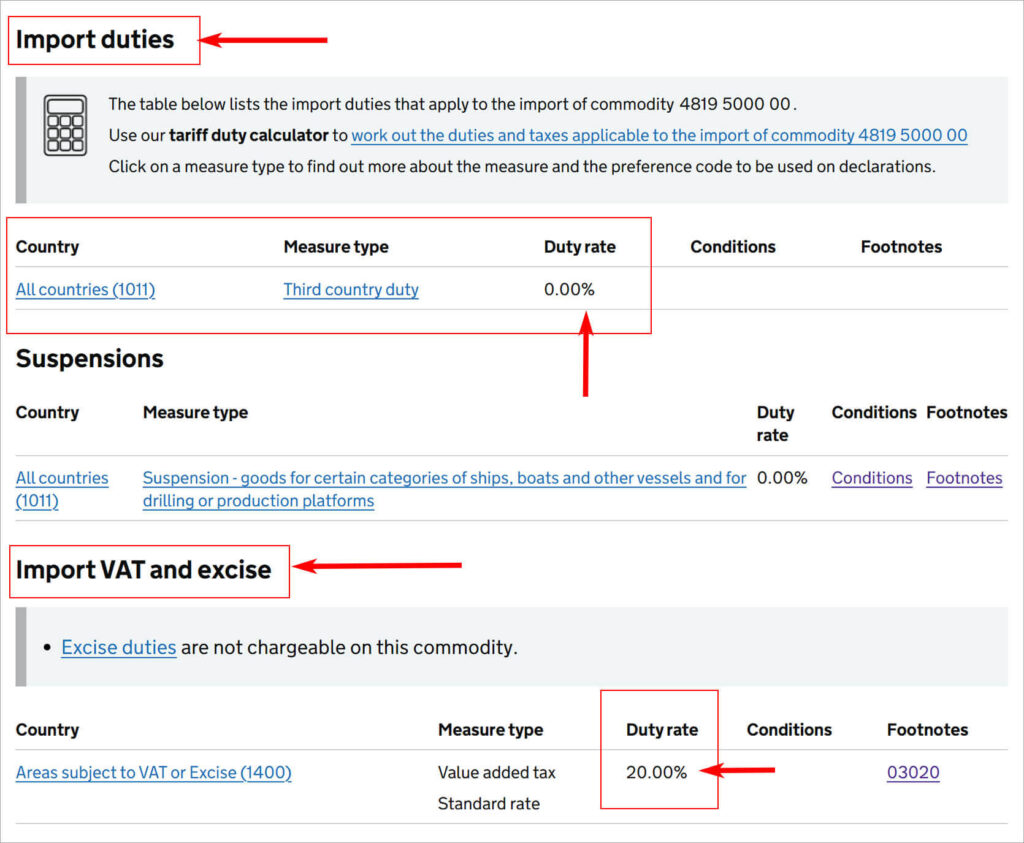Click the Import VAT and excise heading
The image size is (1024, 843).
point(143,570)
